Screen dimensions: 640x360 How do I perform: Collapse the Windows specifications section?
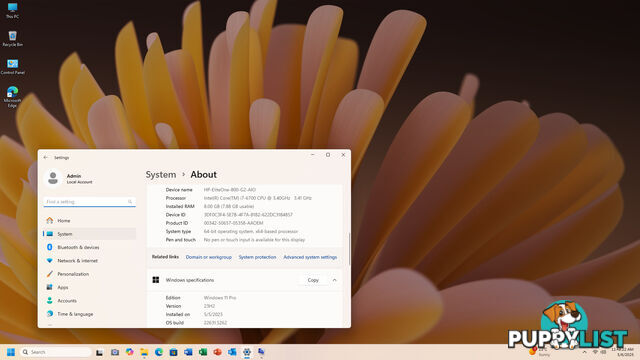tap(334, 280)
